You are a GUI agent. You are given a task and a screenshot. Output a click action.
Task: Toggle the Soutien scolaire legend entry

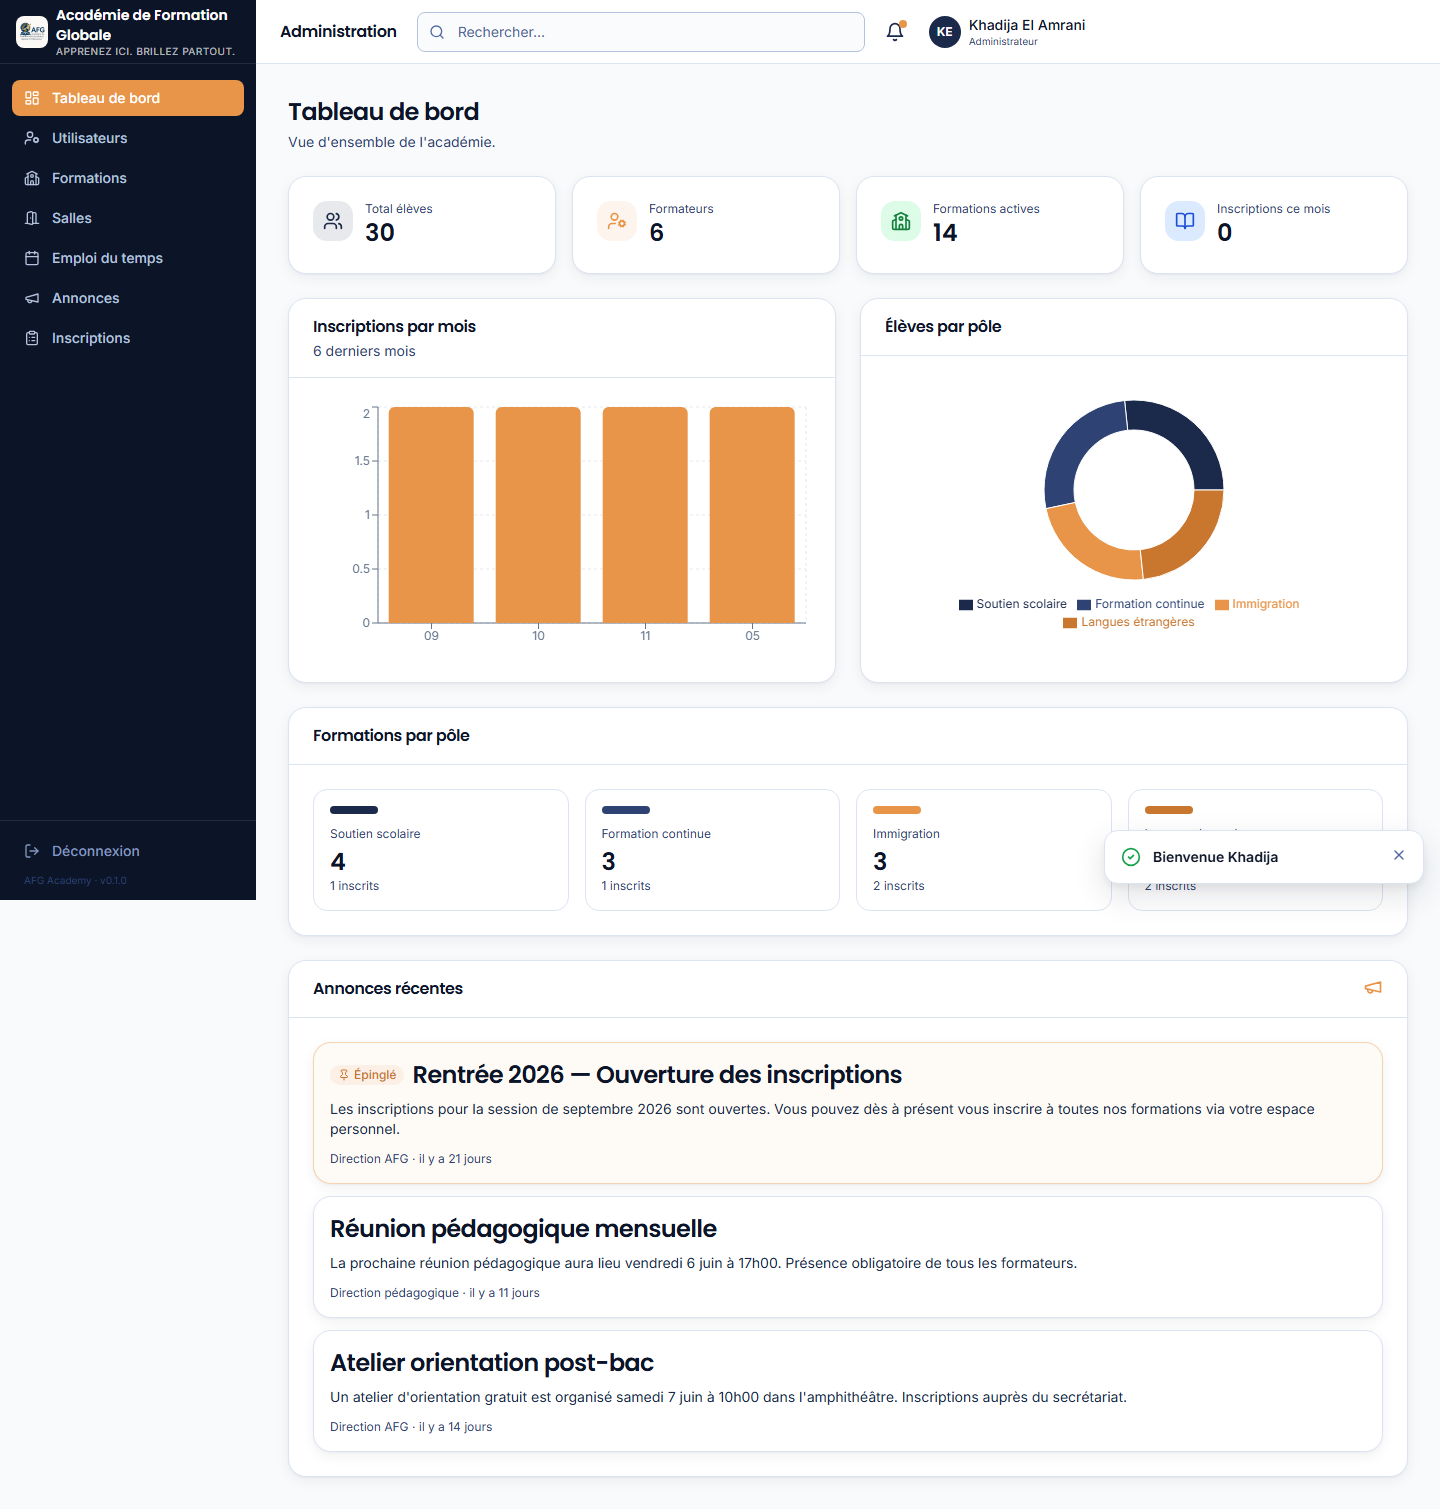(1012, 604)
